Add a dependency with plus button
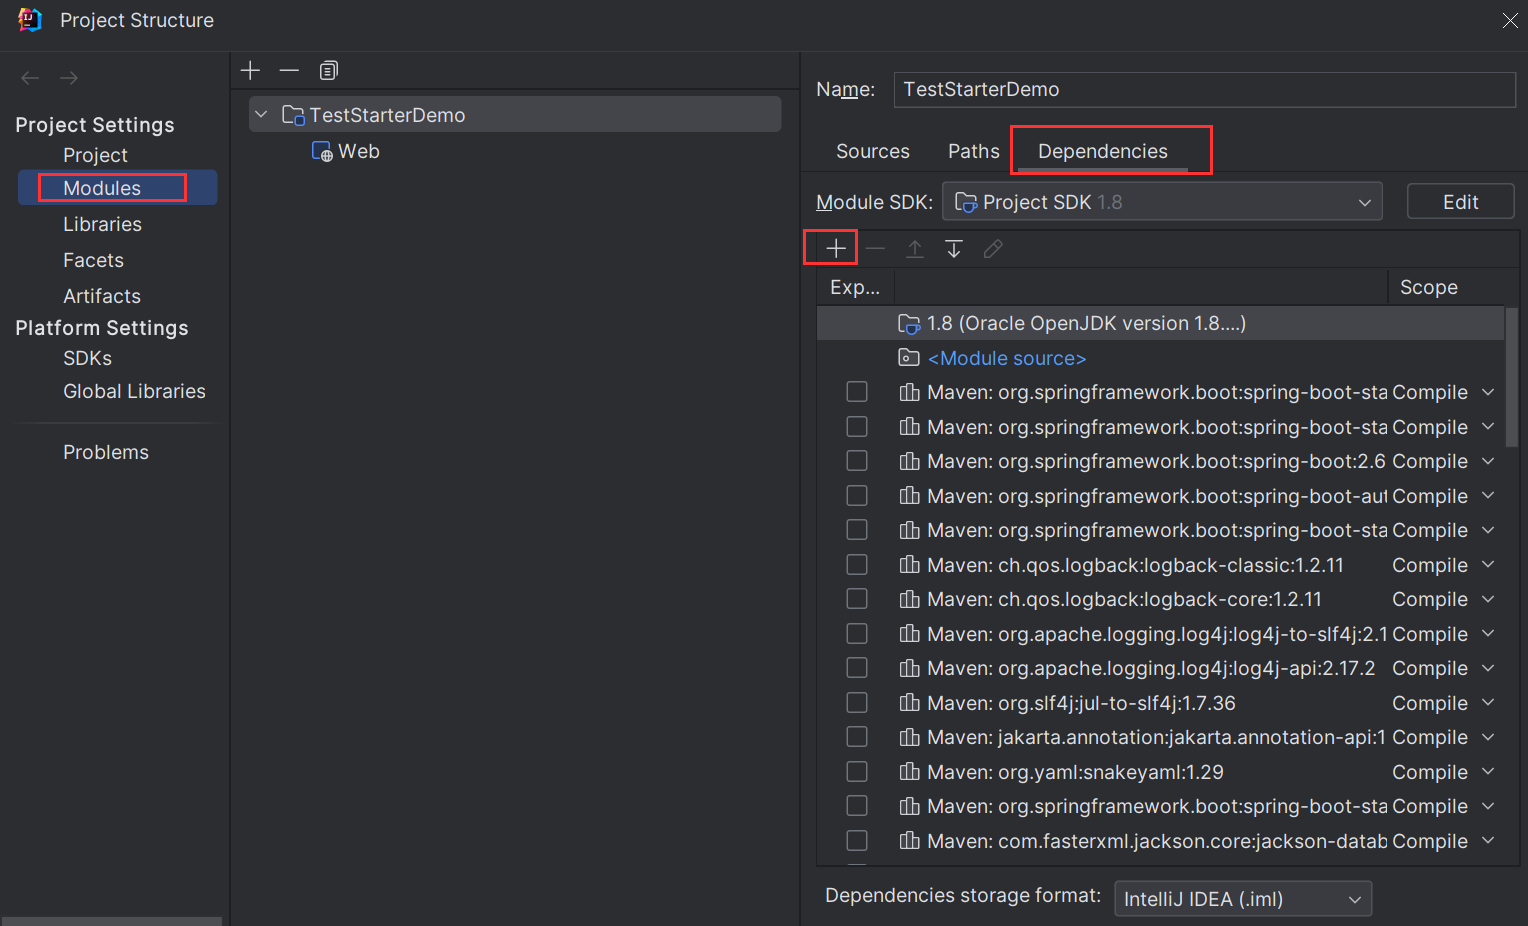The image size is (1528, 926). [x=836, y=248]
